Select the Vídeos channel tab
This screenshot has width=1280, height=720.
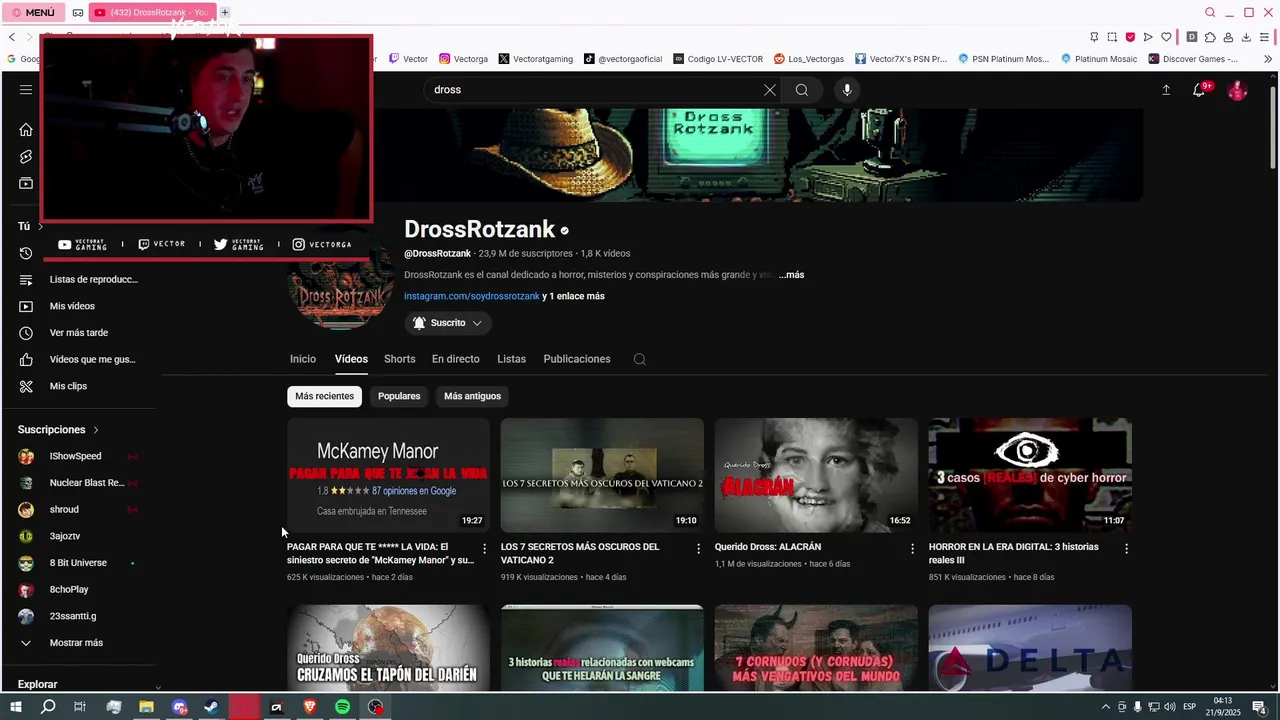coord(351,359)
